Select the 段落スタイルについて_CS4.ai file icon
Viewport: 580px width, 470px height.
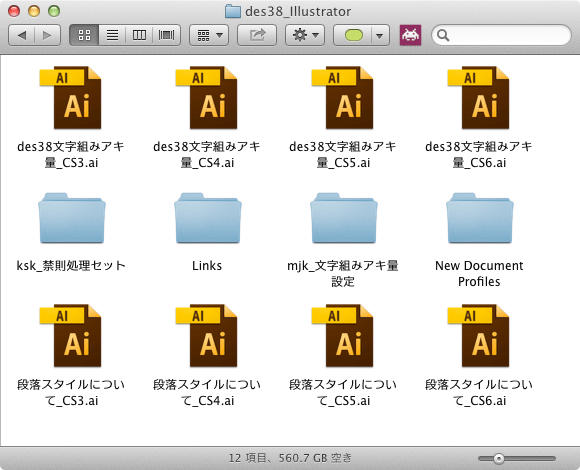pos(207,336)
